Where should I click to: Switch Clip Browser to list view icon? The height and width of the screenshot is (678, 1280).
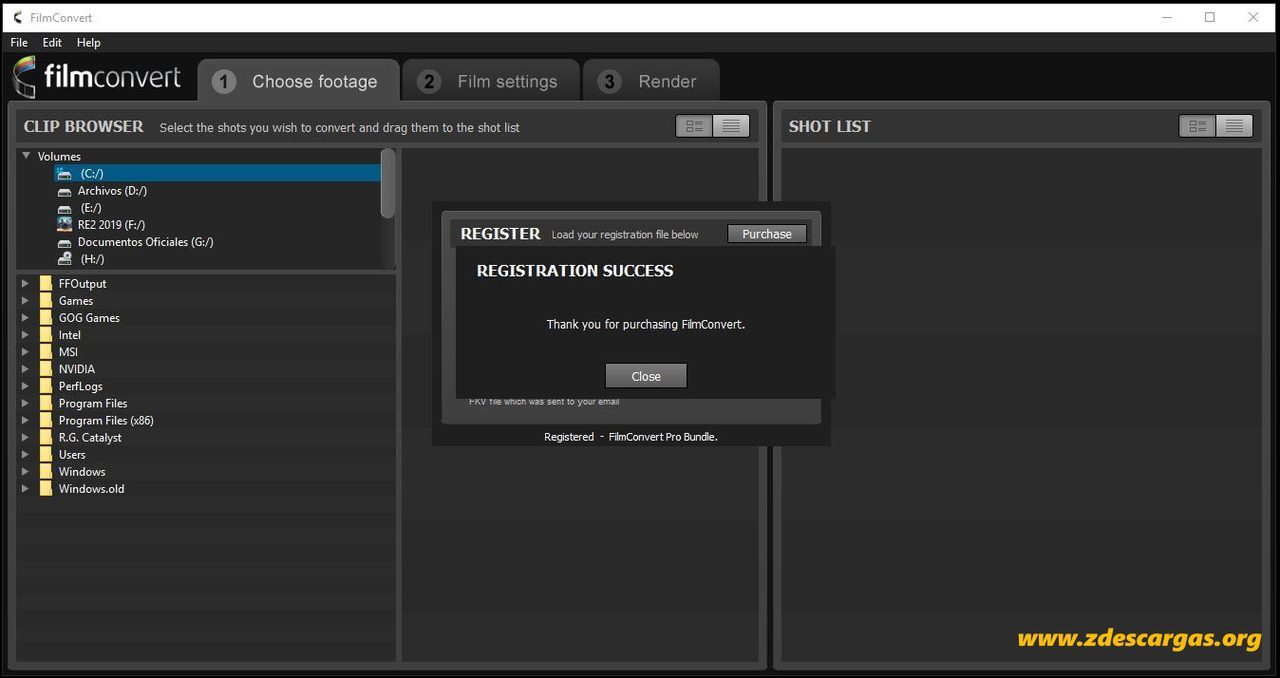[x=731, y=126]
